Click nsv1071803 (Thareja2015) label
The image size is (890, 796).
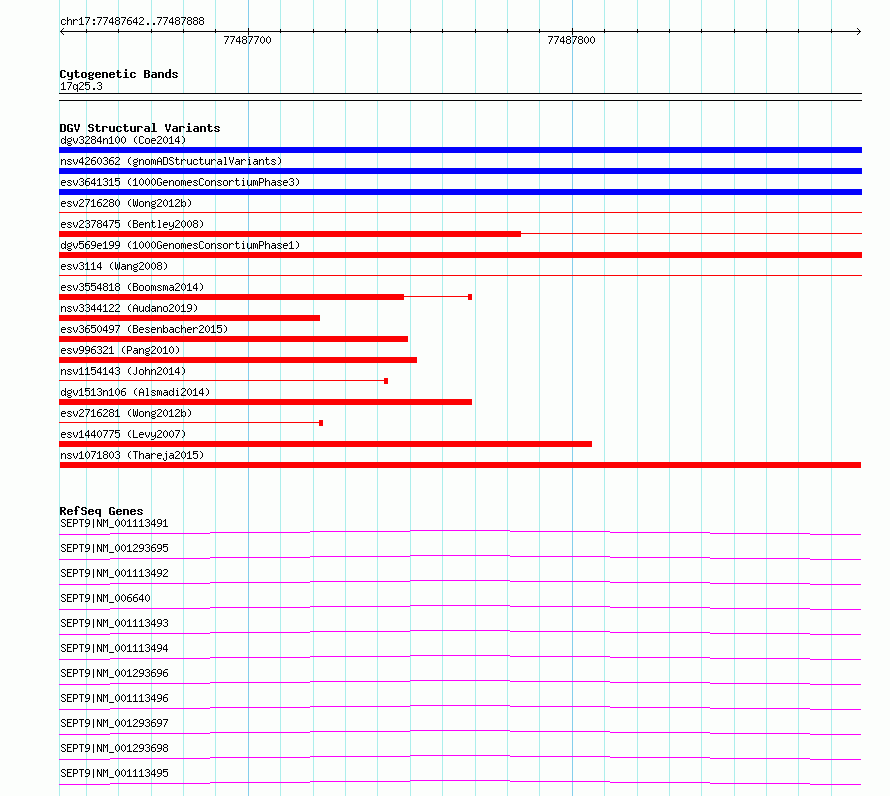coord(132,455)
